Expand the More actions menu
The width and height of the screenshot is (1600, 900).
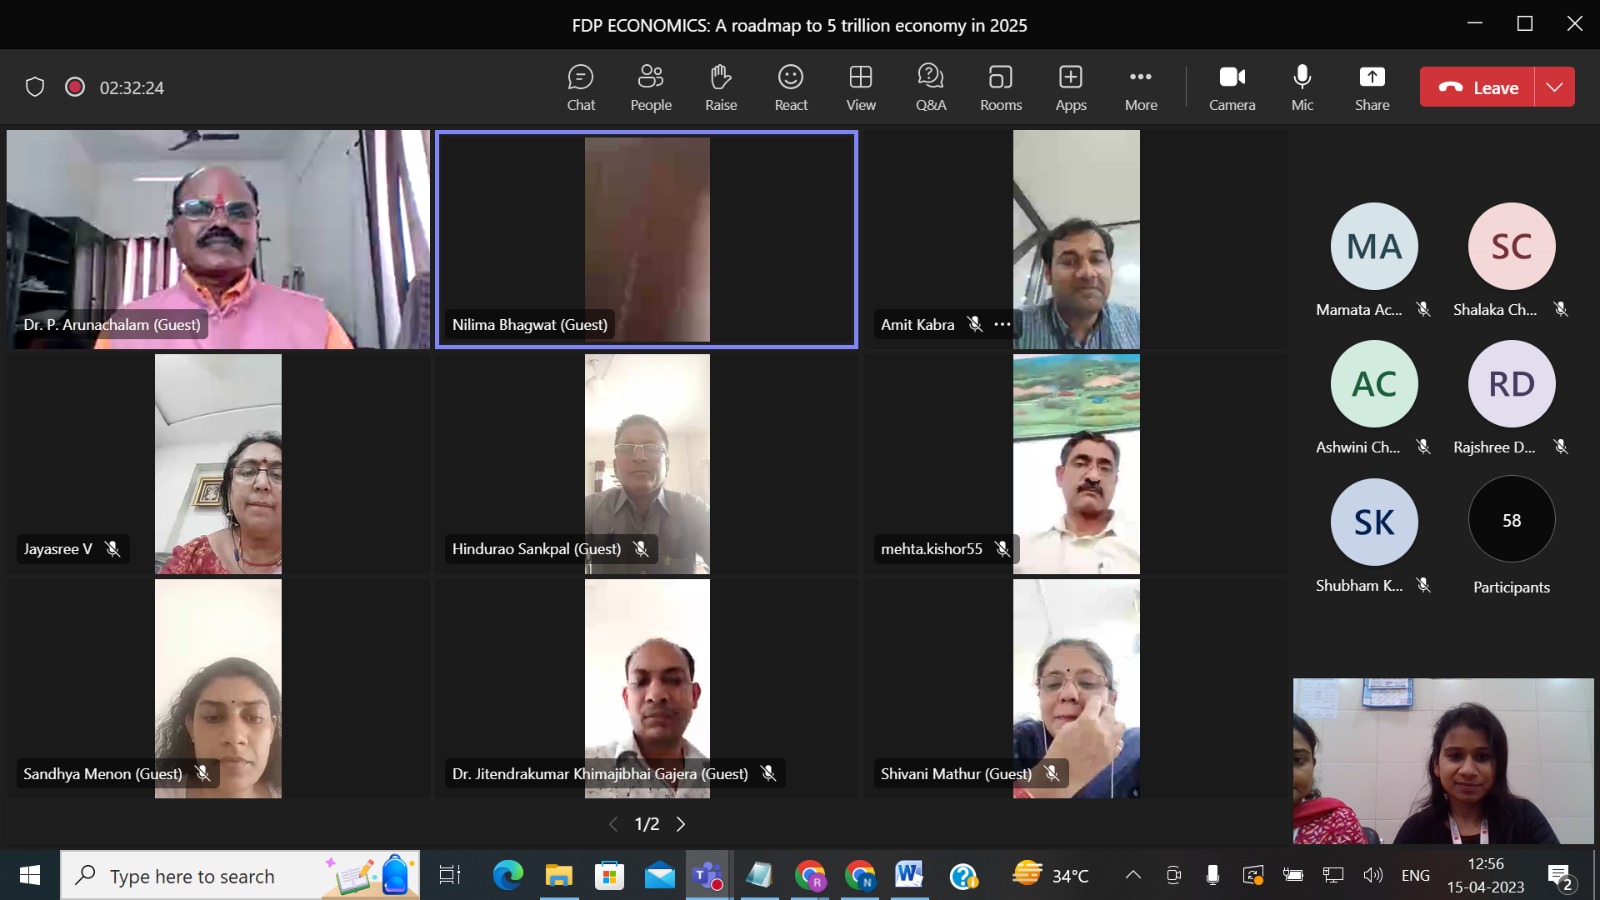1141,88
